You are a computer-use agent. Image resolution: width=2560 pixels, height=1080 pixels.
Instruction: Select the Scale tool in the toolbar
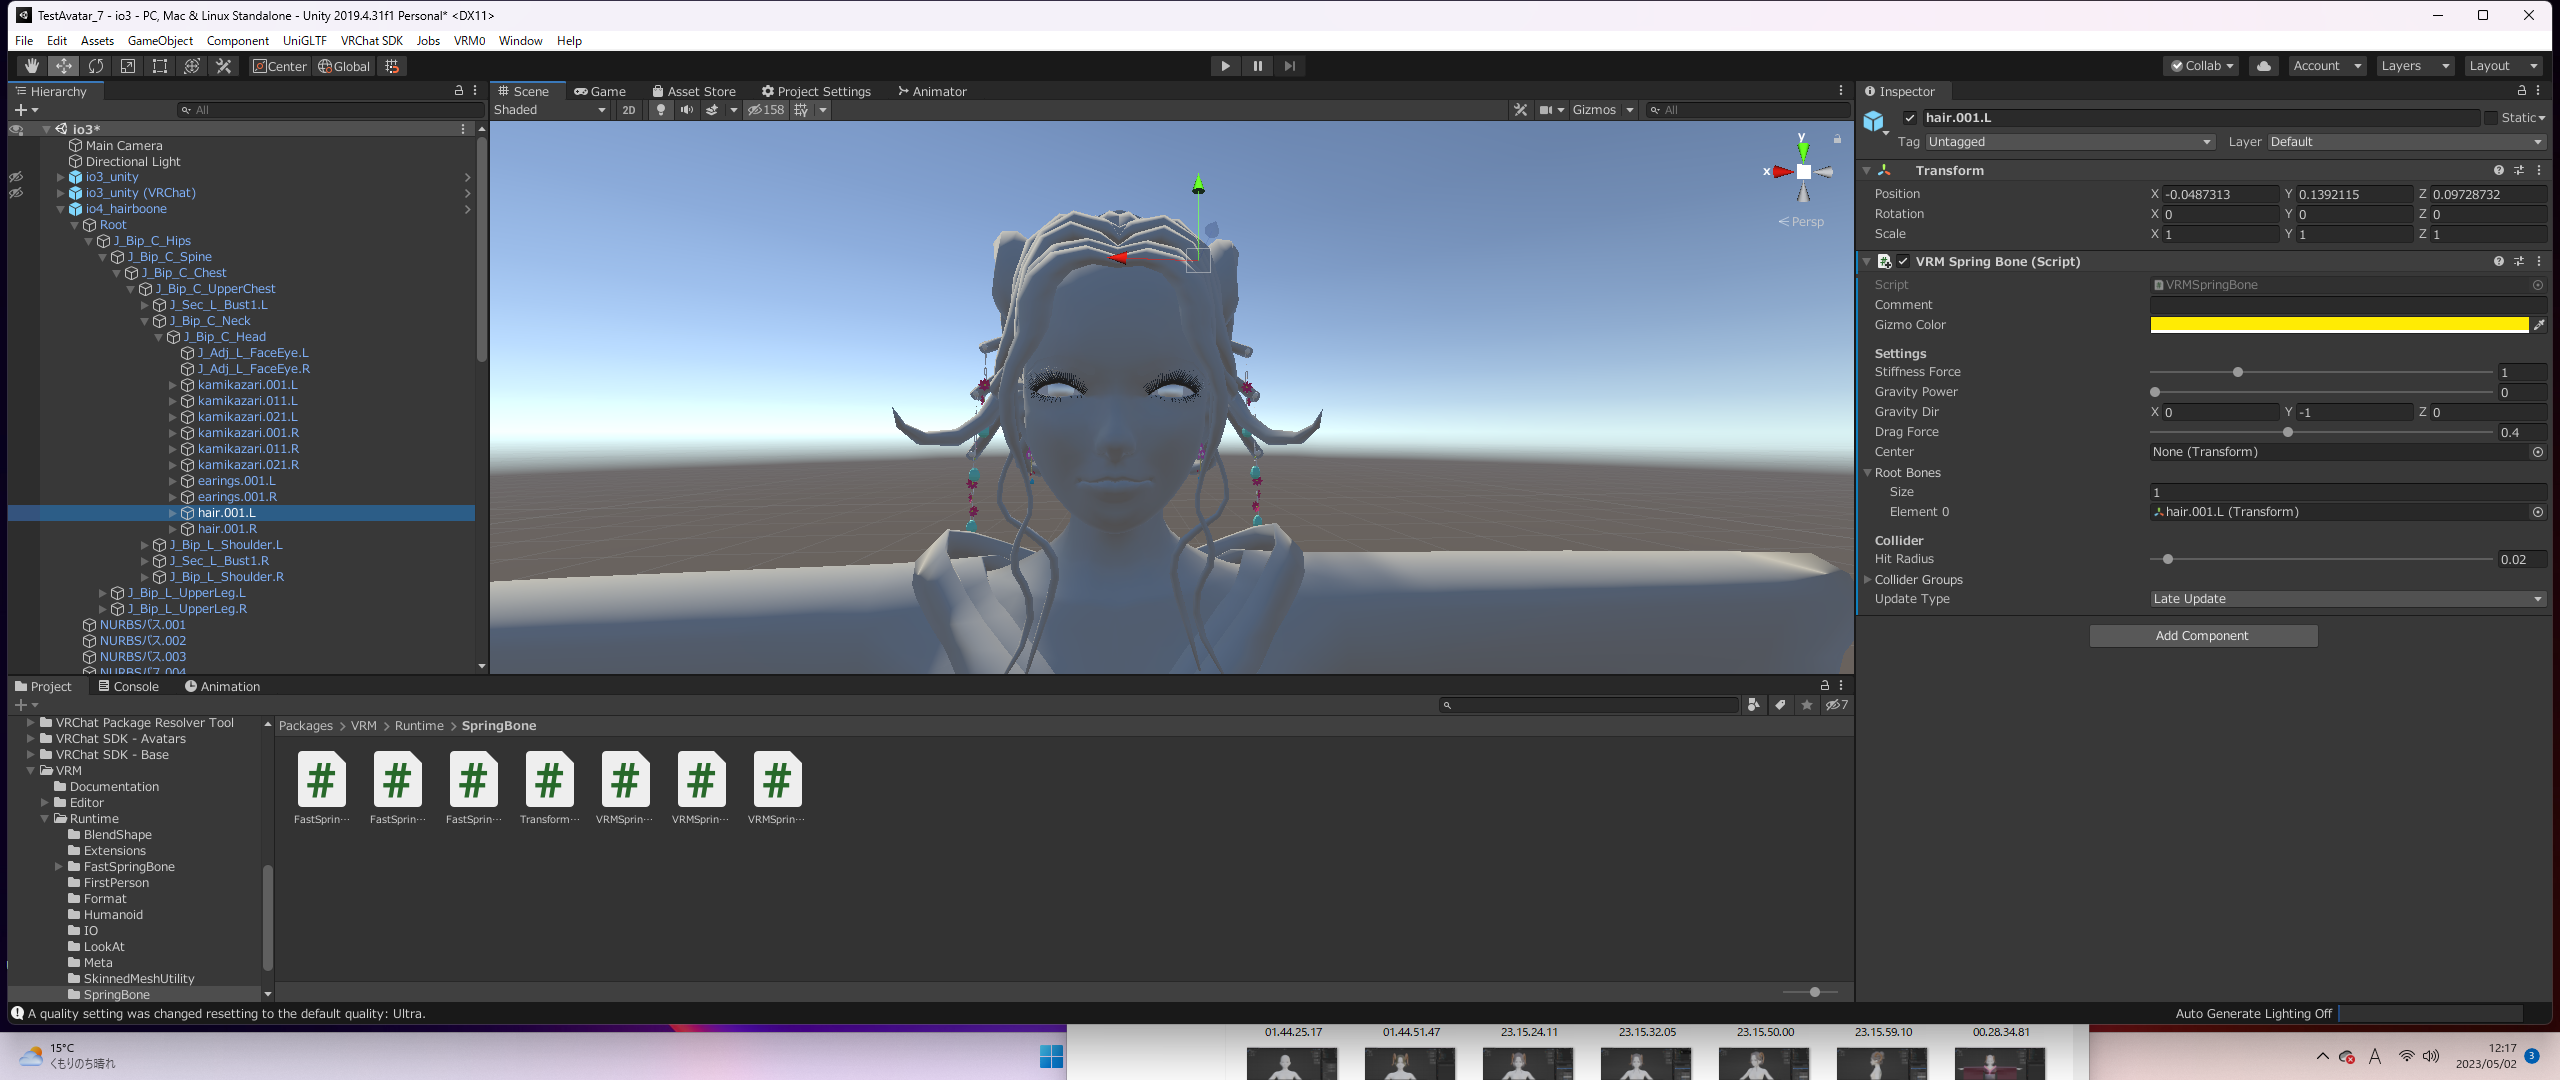(128, 65)
